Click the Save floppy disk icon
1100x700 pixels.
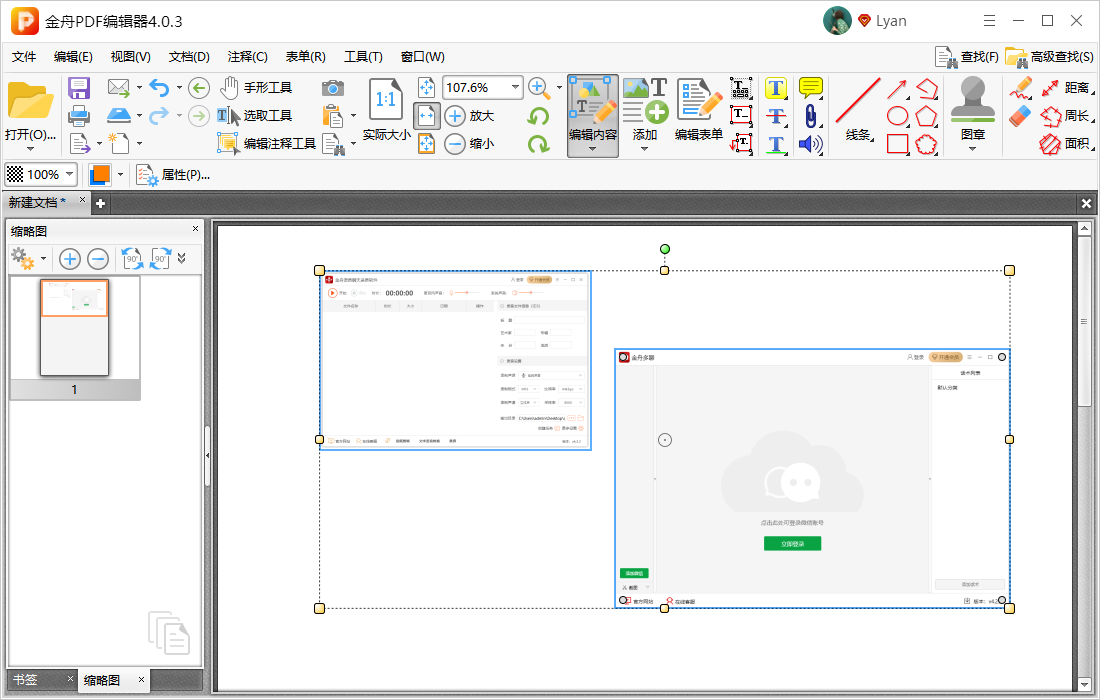click(x=79, y=88)
